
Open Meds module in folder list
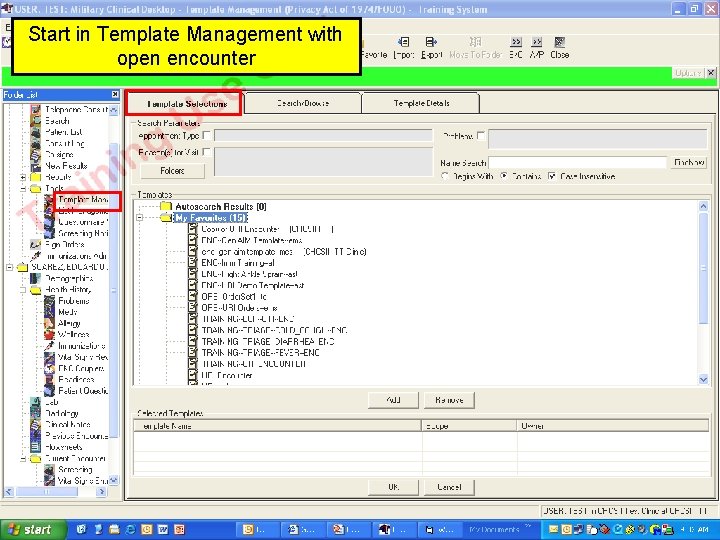68,312
